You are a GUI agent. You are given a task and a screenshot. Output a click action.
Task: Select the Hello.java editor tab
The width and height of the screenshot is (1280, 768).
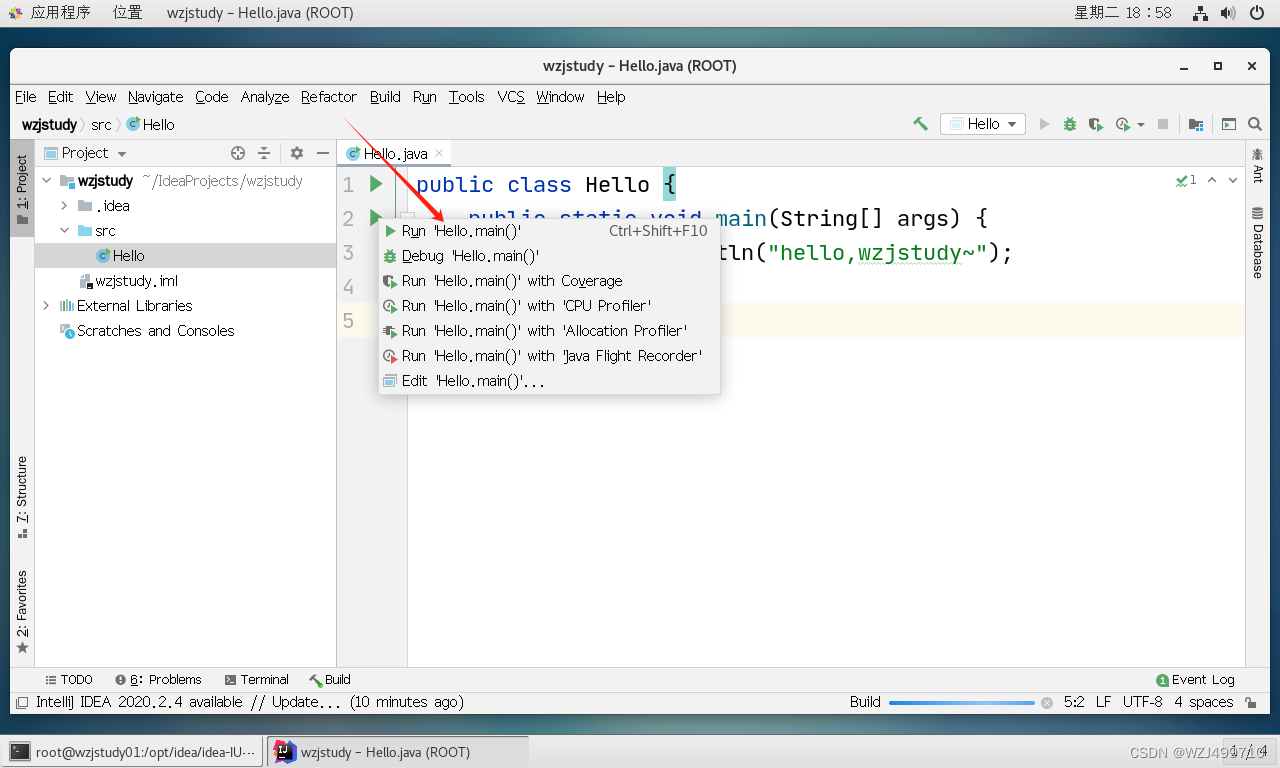[x=395, y=153]
